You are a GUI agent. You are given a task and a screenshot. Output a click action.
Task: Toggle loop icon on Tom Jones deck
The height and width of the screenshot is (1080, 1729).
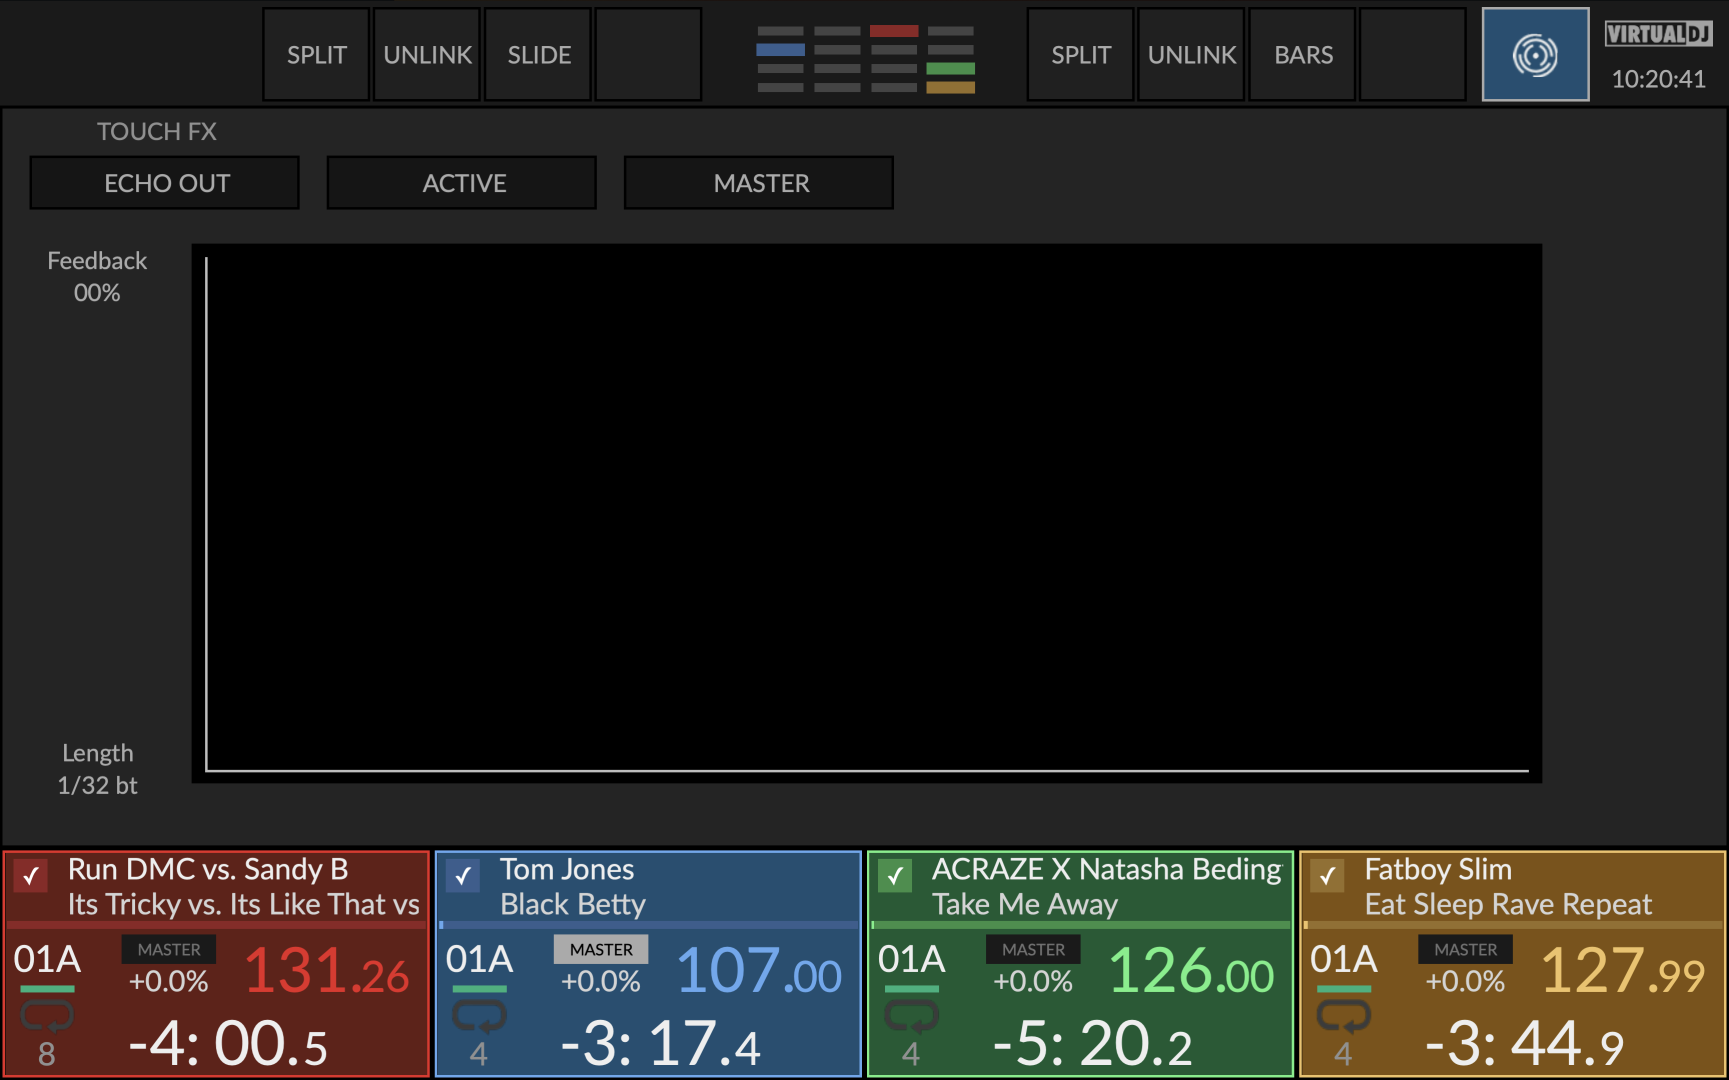point(479,1017)
